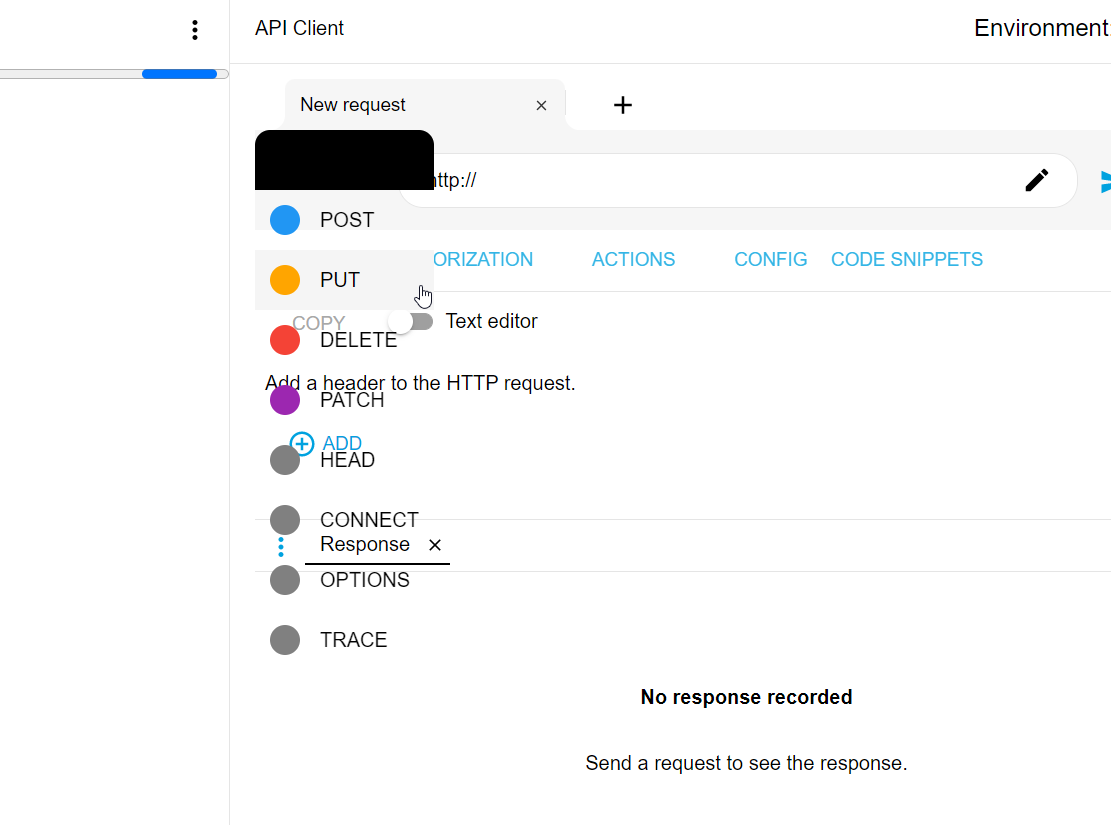Image resolution: width=1111 pixels, height=825 pixels.
Task: Close the Response panel tab
Action: pos(435,544)
